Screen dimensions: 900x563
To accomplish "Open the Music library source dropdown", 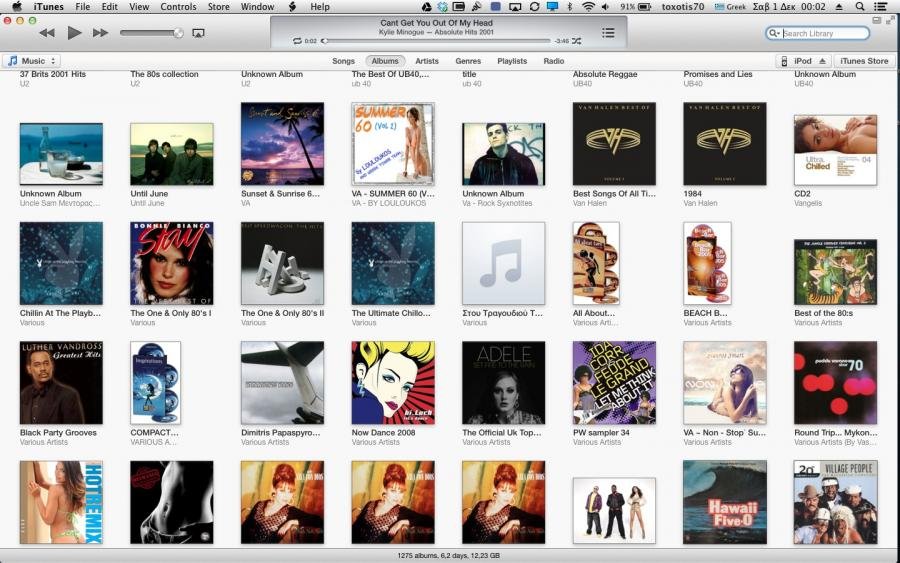I will (x=32, y=61).
